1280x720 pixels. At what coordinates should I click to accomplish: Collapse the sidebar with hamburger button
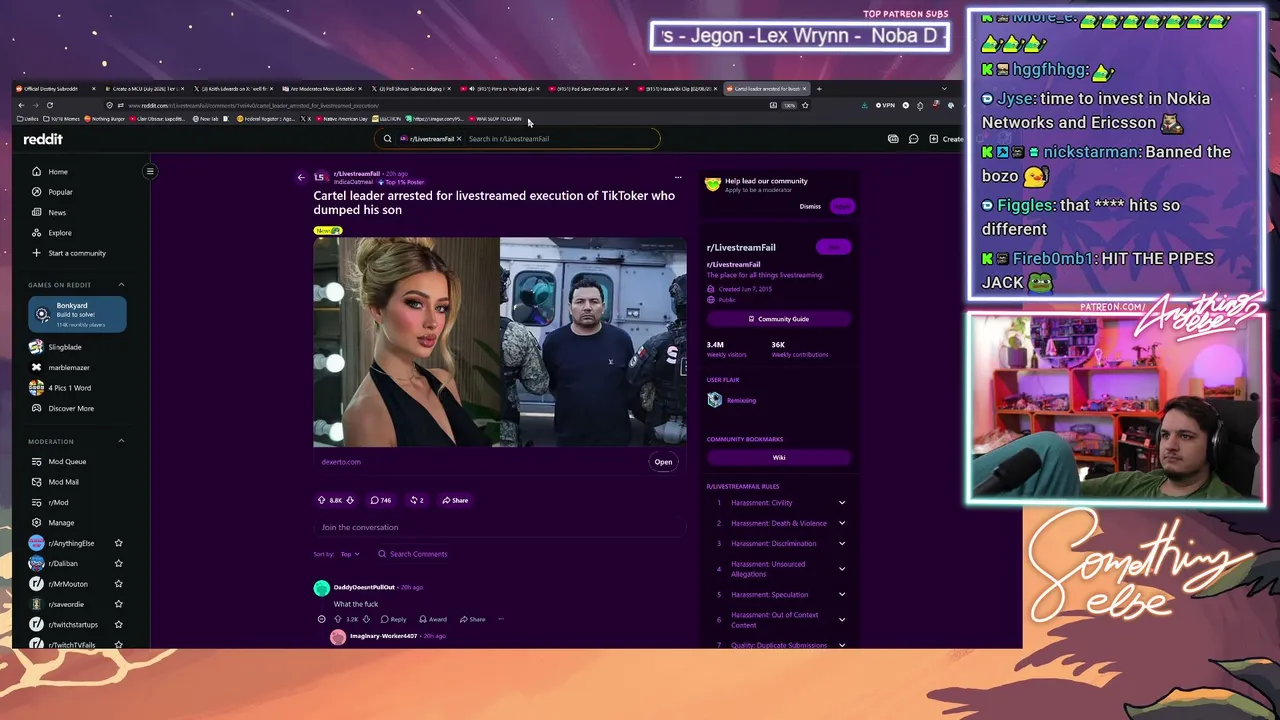[x=150, y=171]
